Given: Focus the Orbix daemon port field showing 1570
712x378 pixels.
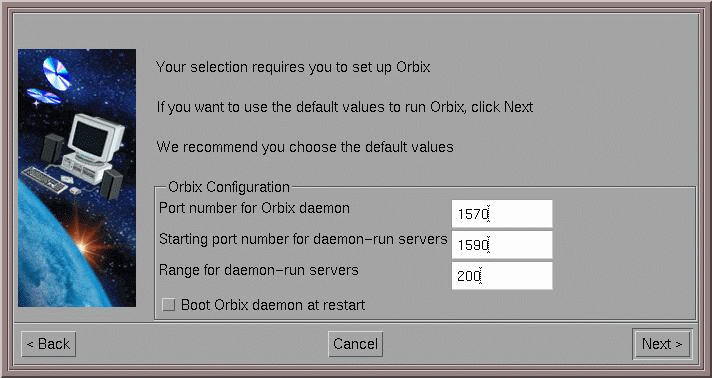Looking at the screenshot, I should click(502, 214).
